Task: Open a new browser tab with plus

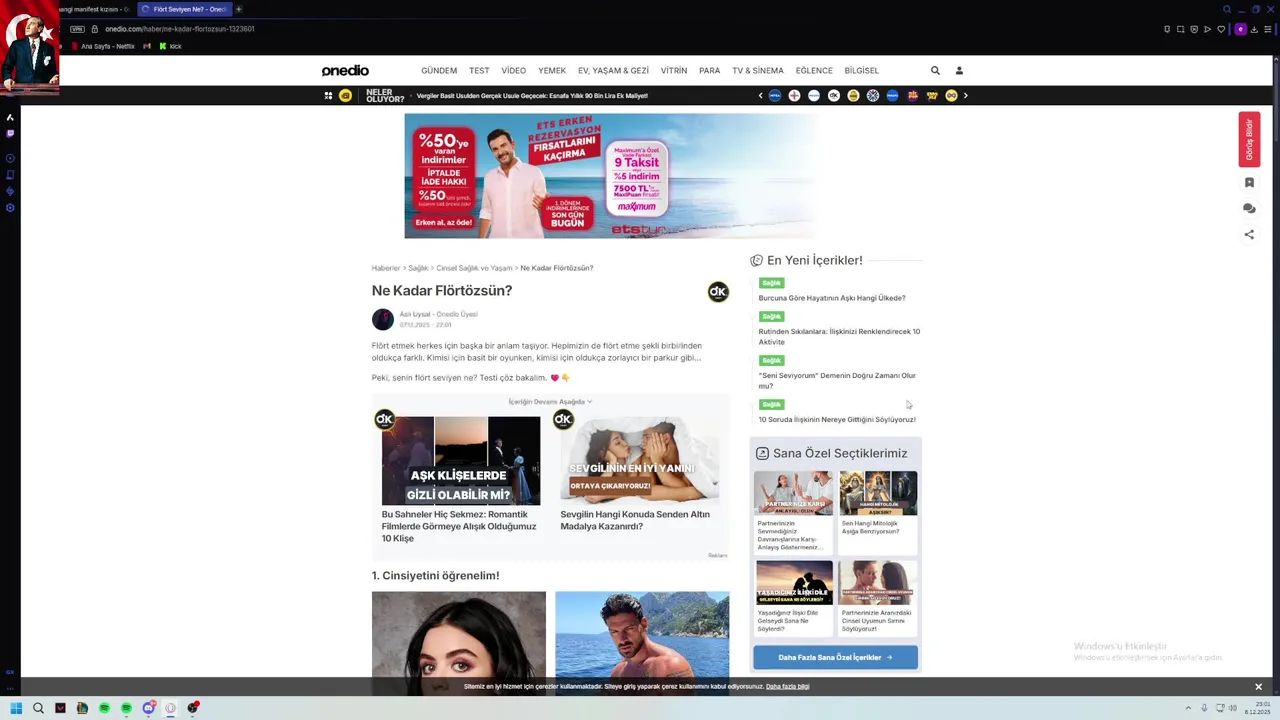Action: pyautogui.click(x=239, y=9)
